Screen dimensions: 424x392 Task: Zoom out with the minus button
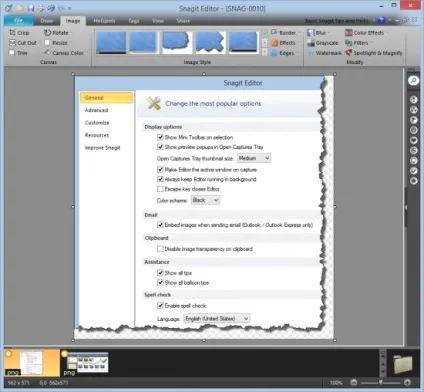(354, 383)
